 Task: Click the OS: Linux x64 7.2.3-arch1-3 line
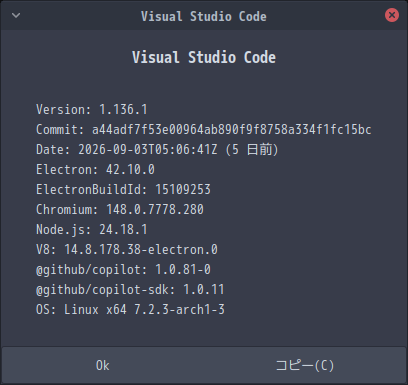click(130, 310)
